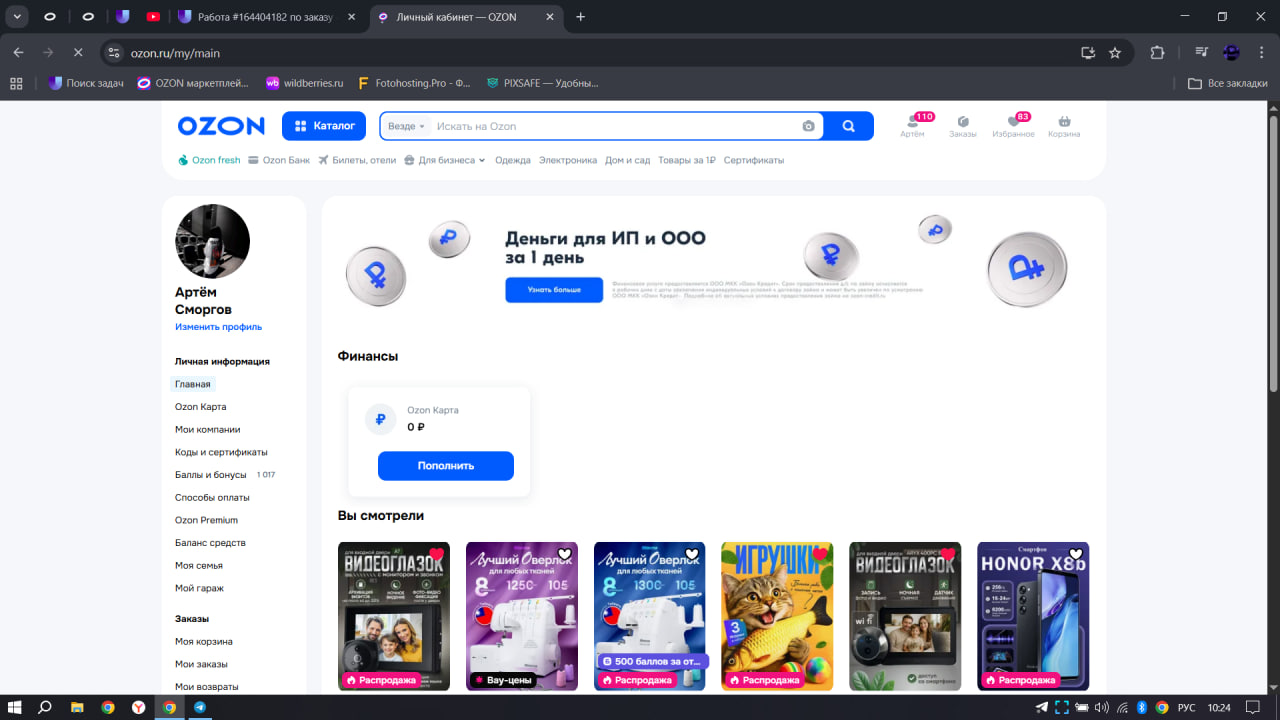This screenshot has width=1280, height=720.
Task: Toggle favorite heart on Видеоглазок с монитором card
Action: point(436,554)
